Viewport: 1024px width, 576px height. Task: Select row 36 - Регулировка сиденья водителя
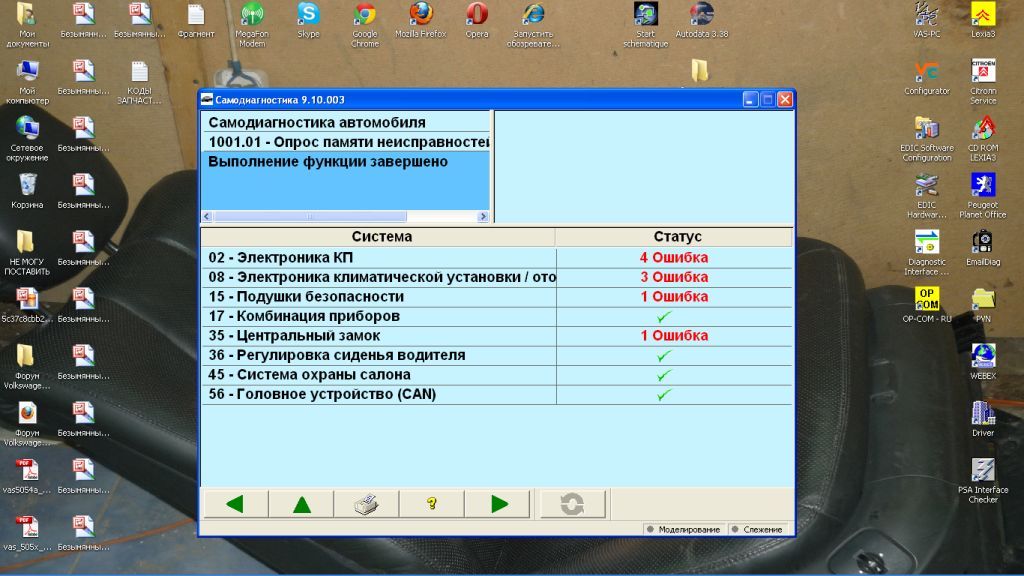pyautogui.click(x=496, y=355)
